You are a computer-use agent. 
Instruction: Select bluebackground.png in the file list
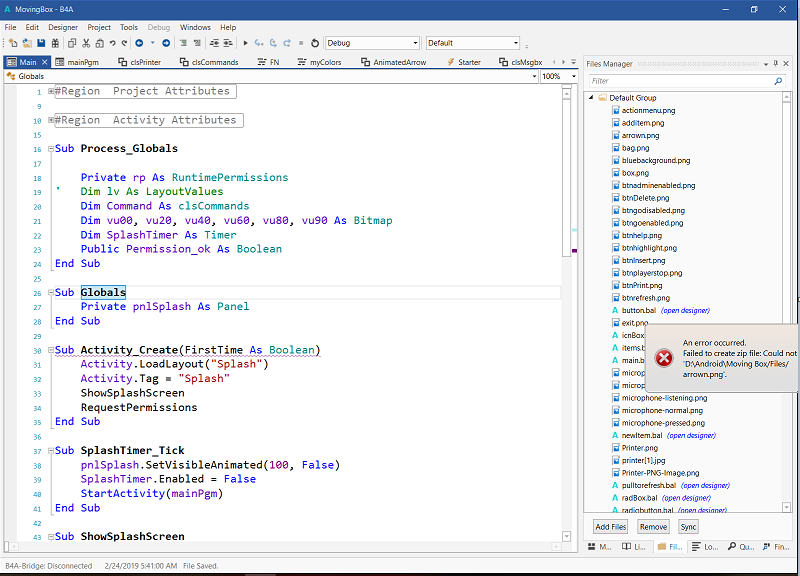656,161
